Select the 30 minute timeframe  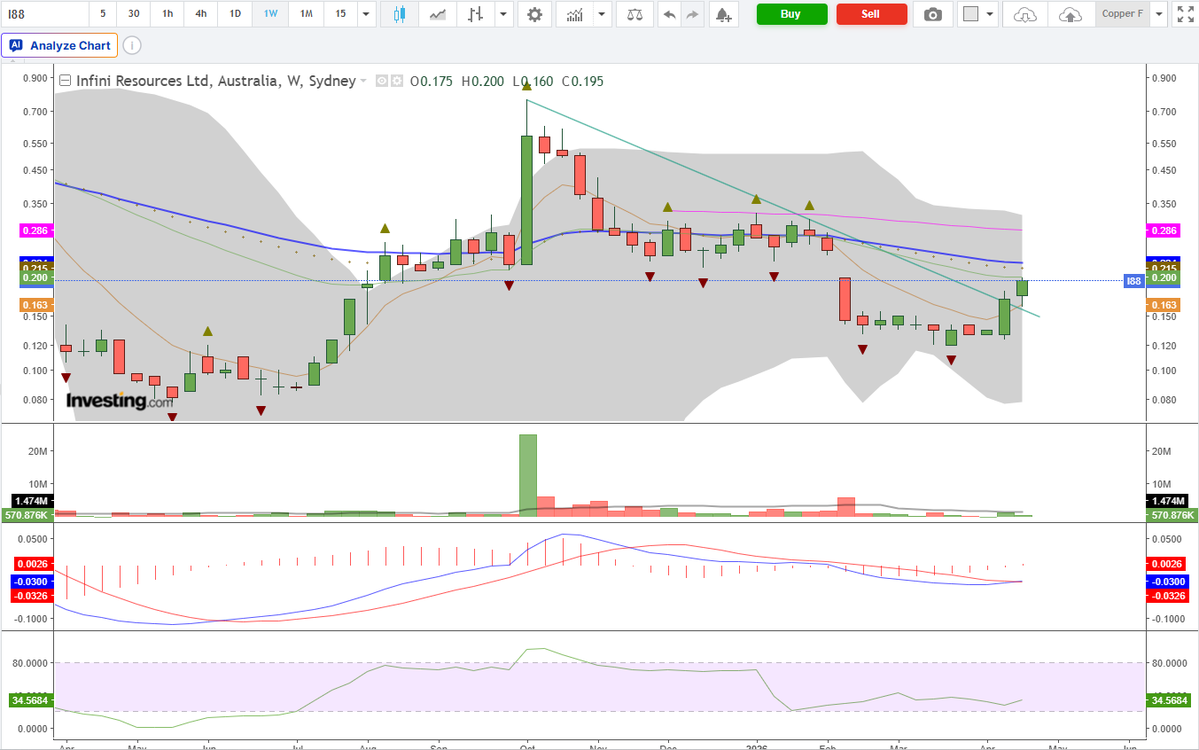134,14
